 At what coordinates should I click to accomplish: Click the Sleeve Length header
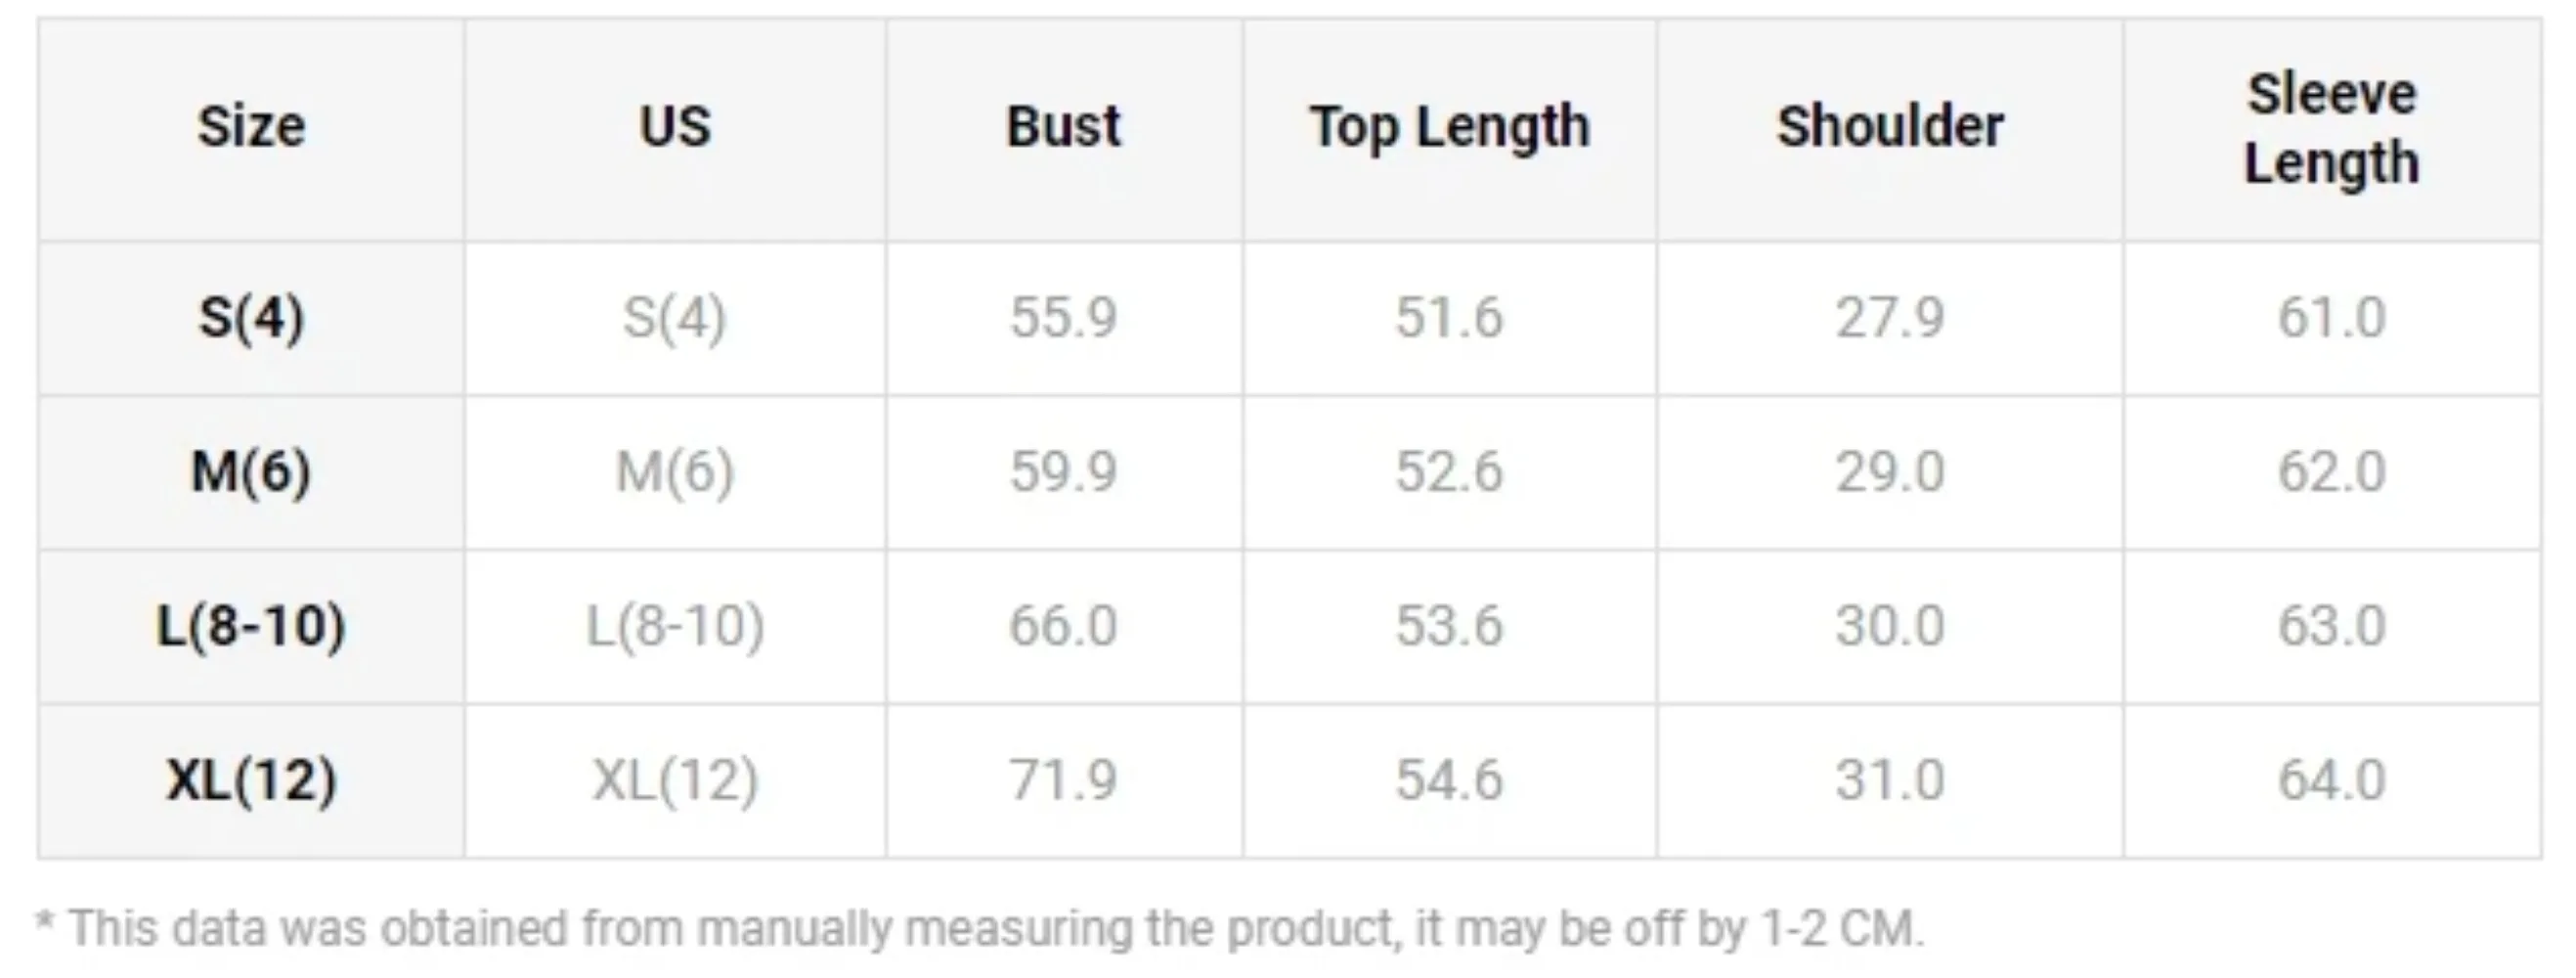(x=2331, y=128)
